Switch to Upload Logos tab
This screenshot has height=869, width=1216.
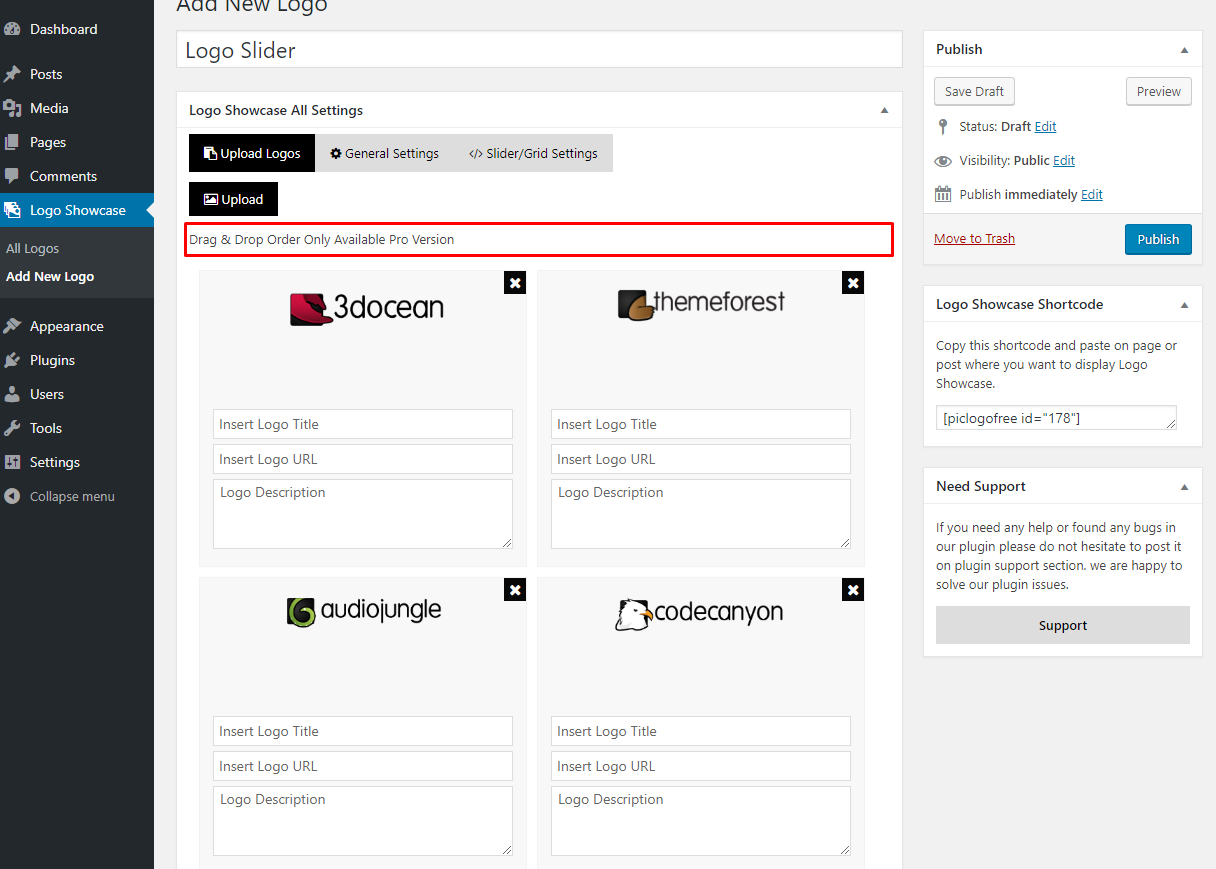[252, 153]
